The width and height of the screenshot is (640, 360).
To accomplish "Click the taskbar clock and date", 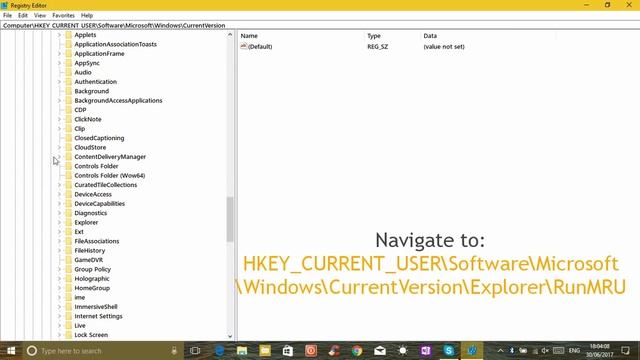I will (x=600, y=351).
